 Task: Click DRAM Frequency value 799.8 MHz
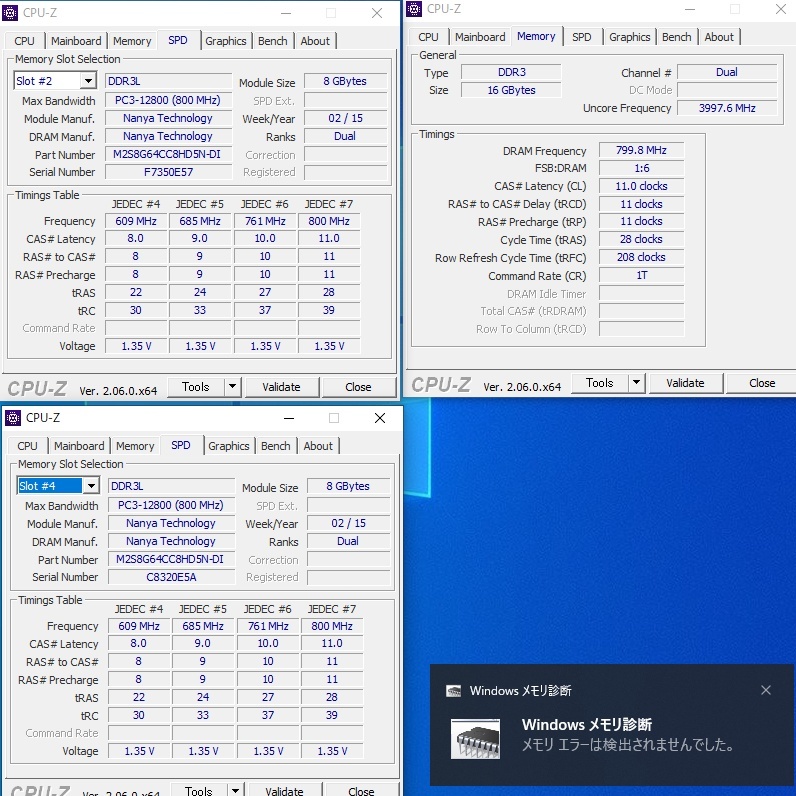(x=642, y=150)
